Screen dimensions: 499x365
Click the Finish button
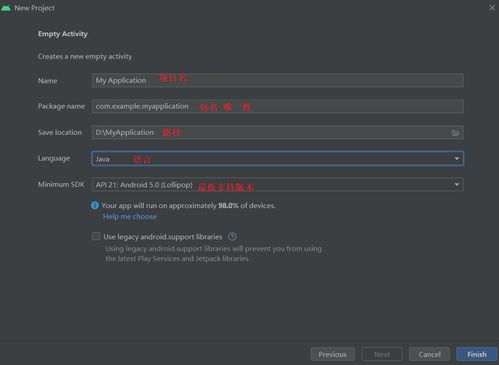pos(477,354)
